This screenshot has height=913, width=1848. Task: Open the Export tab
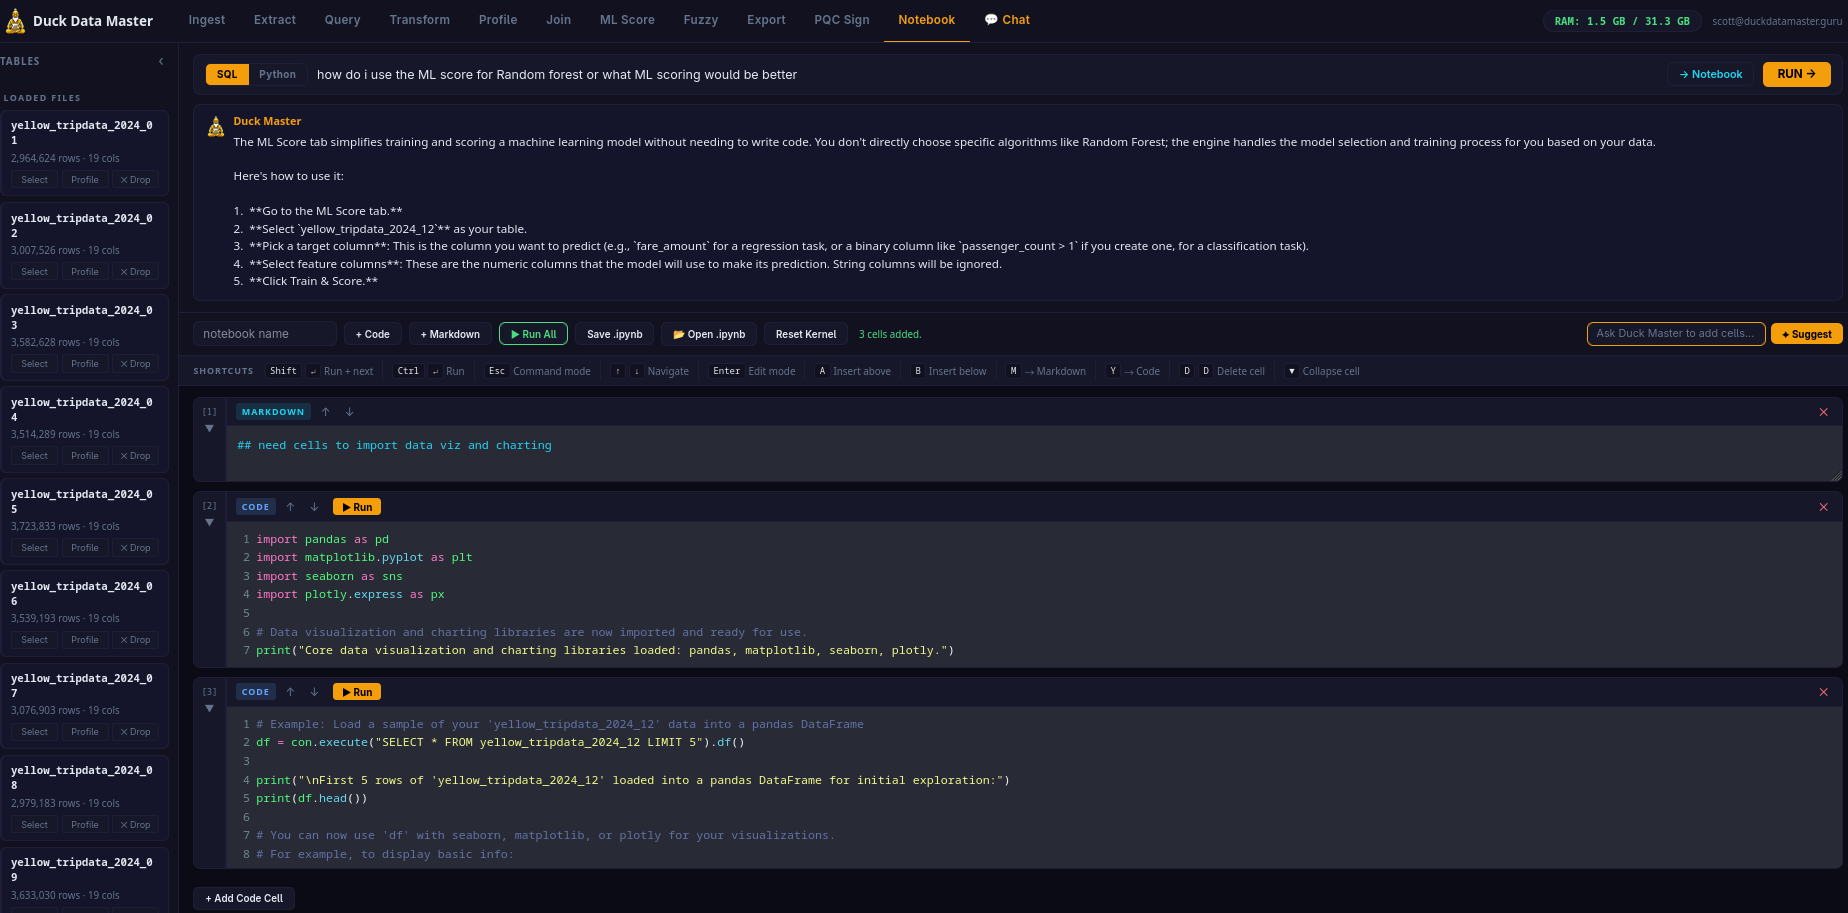coord(766,20)
